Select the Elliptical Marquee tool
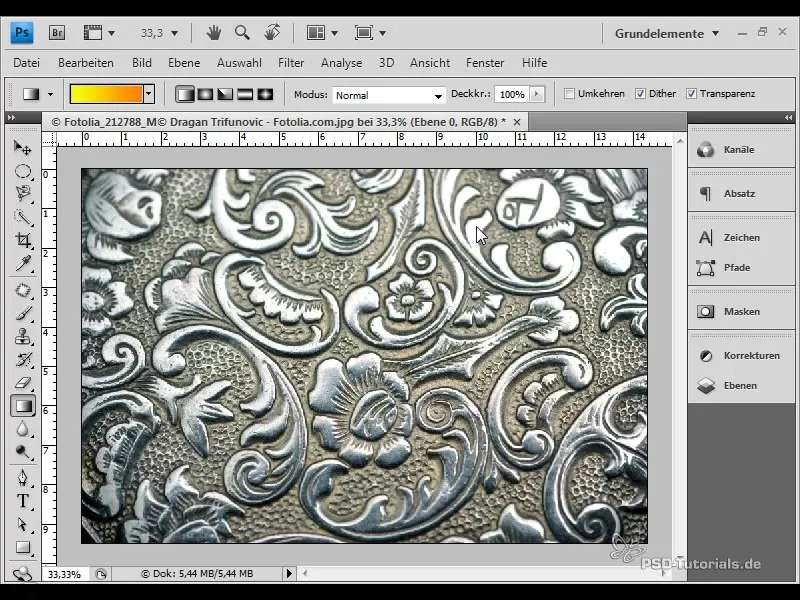The image size is (800, 600). (x=22, y=171)
